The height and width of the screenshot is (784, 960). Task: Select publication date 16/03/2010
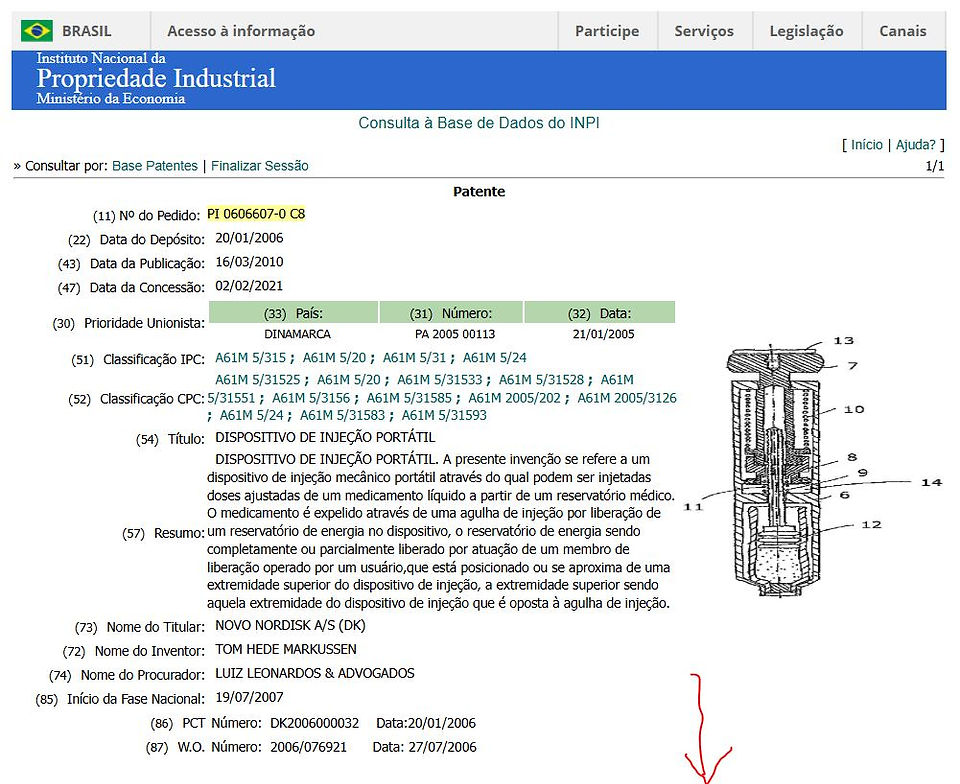click(x=249, y=262)
